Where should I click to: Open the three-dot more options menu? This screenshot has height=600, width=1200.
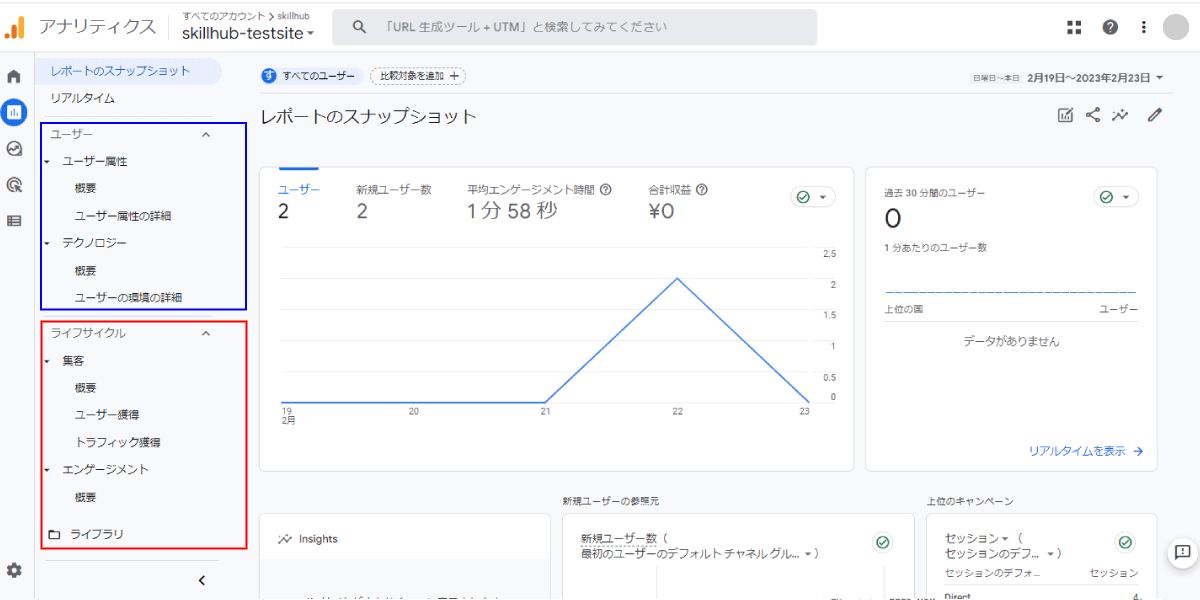pos(1144,27)
